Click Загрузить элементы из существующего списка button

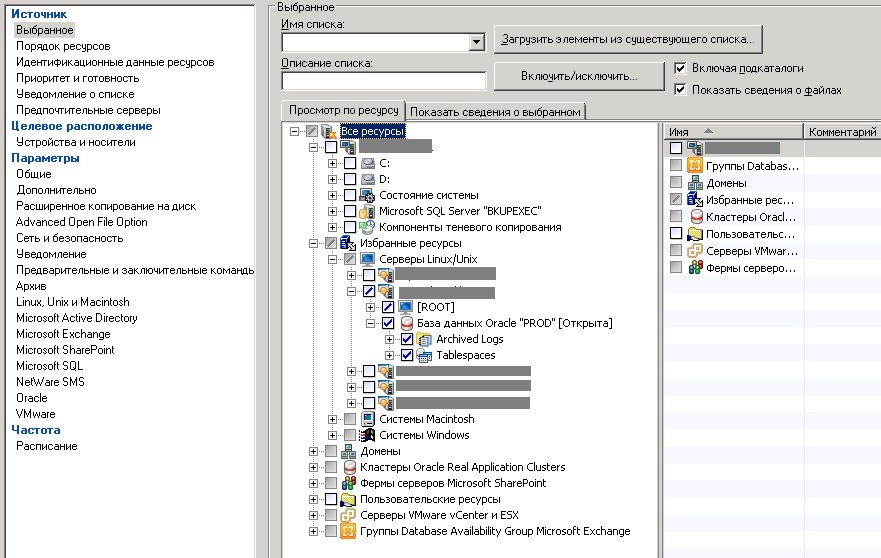(x=628, y=39)
